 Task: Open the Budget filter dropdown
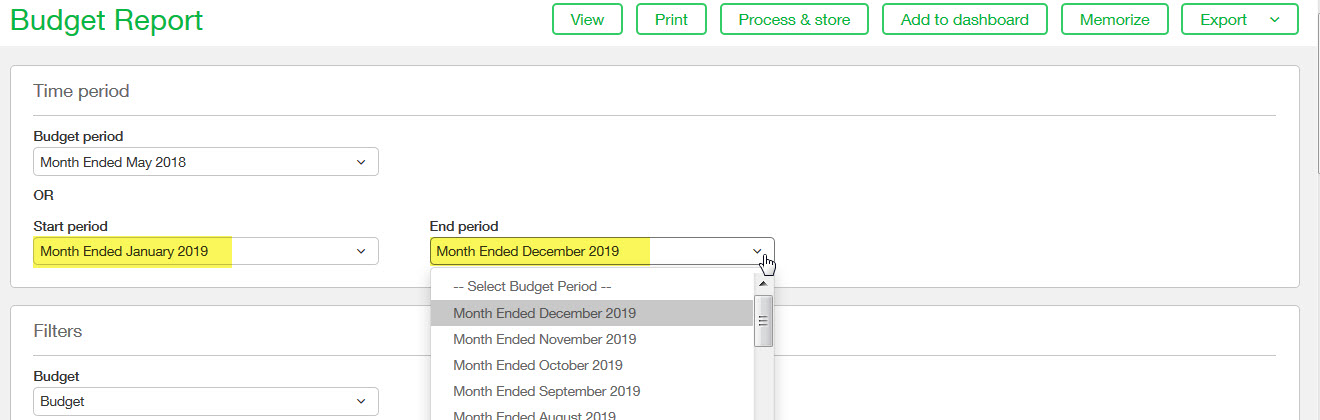[205, 402]
